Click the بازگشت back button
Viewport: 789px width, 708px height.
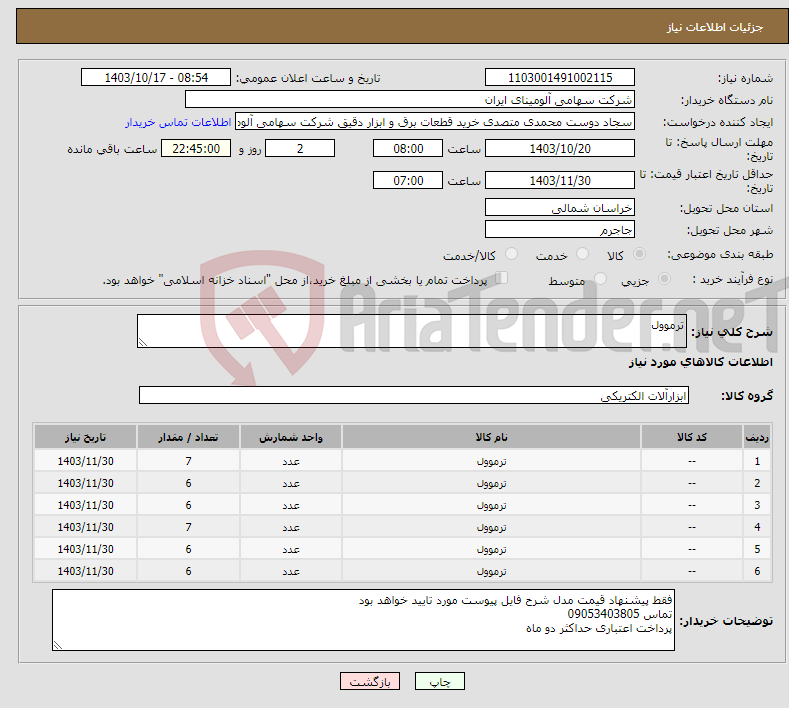[x=370, y=681]
